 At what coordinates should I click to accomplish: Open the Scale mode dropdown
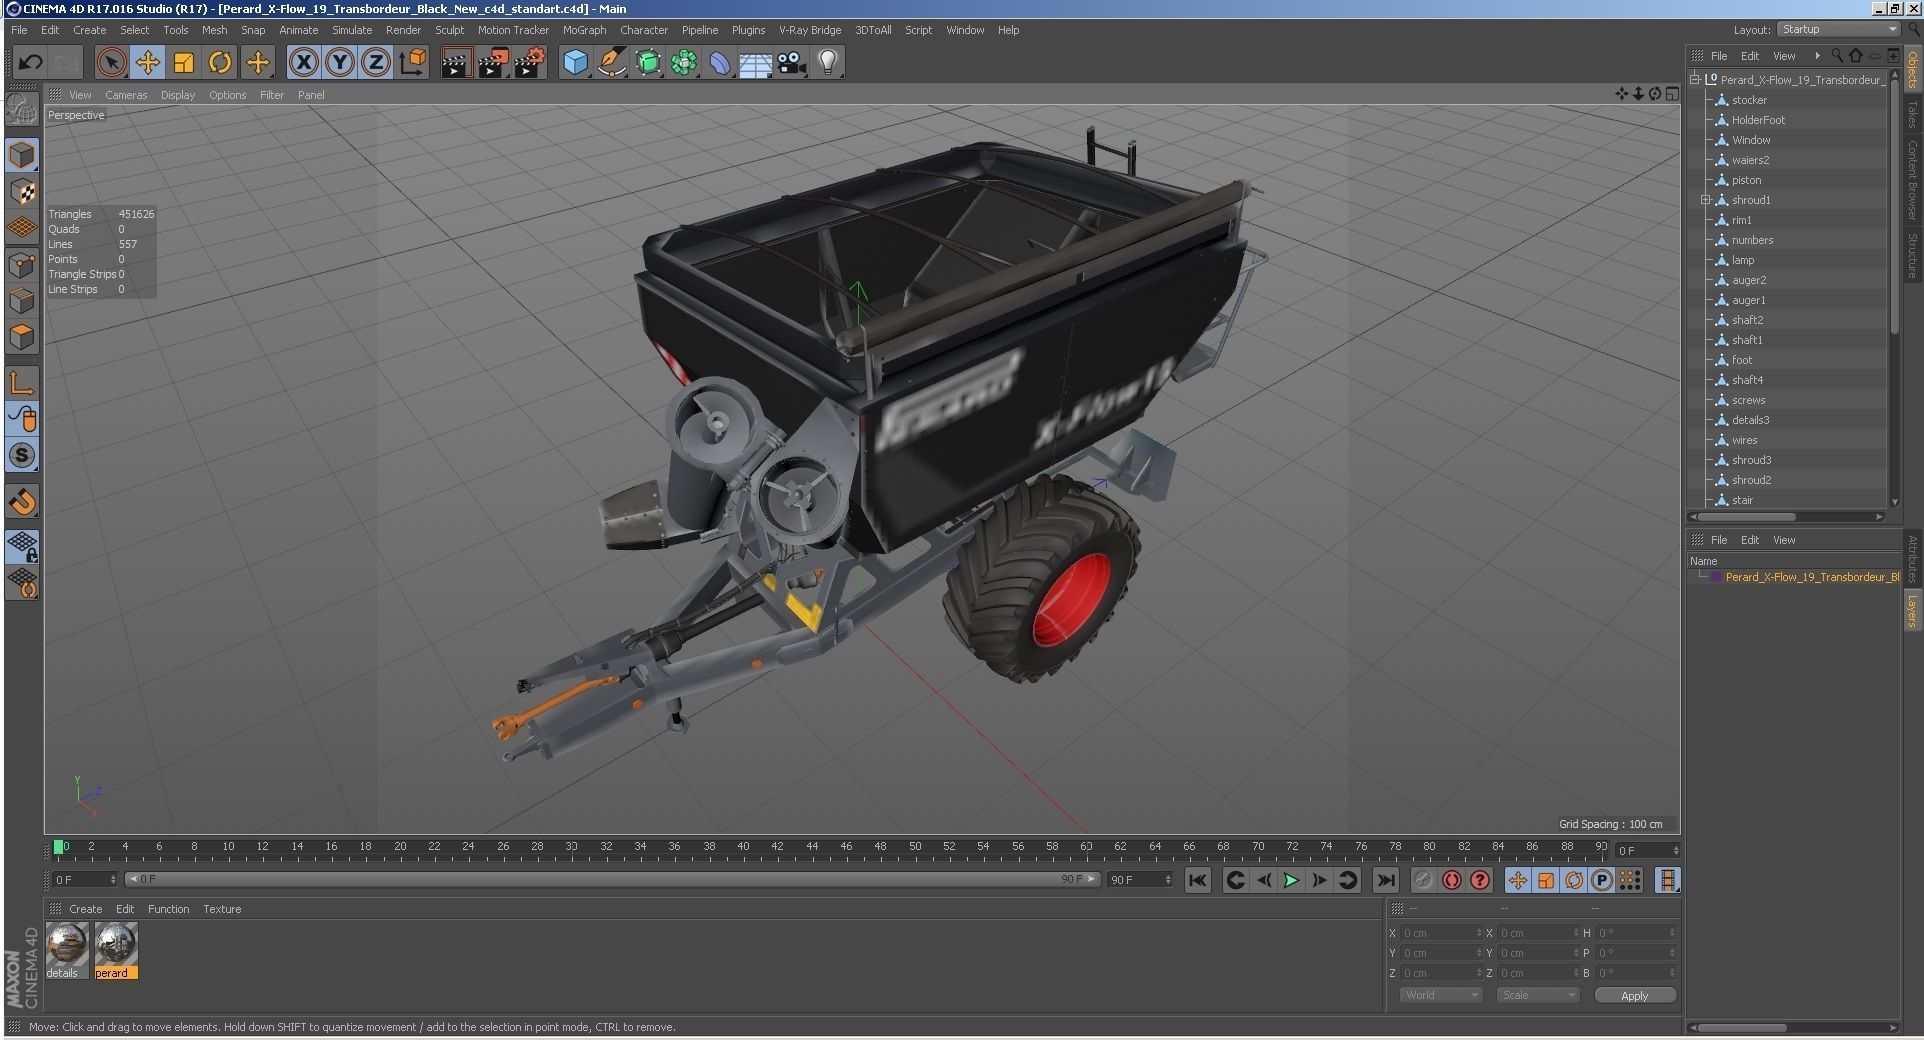tap(1537, 995)
